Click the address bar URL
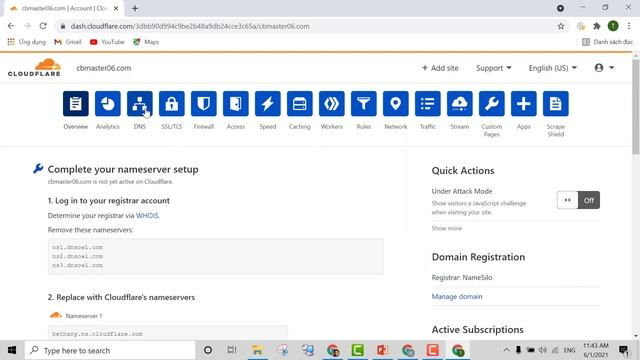This screenshot has width=640, height=360. pyautogui.click(x=190, y=26)
